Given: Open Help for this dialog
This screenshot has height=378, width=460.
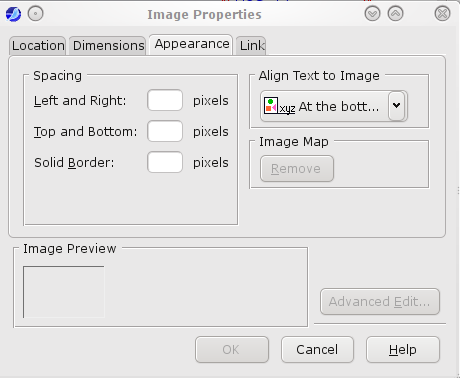Looking at the screenshot, I should click(x=403, y=350).
